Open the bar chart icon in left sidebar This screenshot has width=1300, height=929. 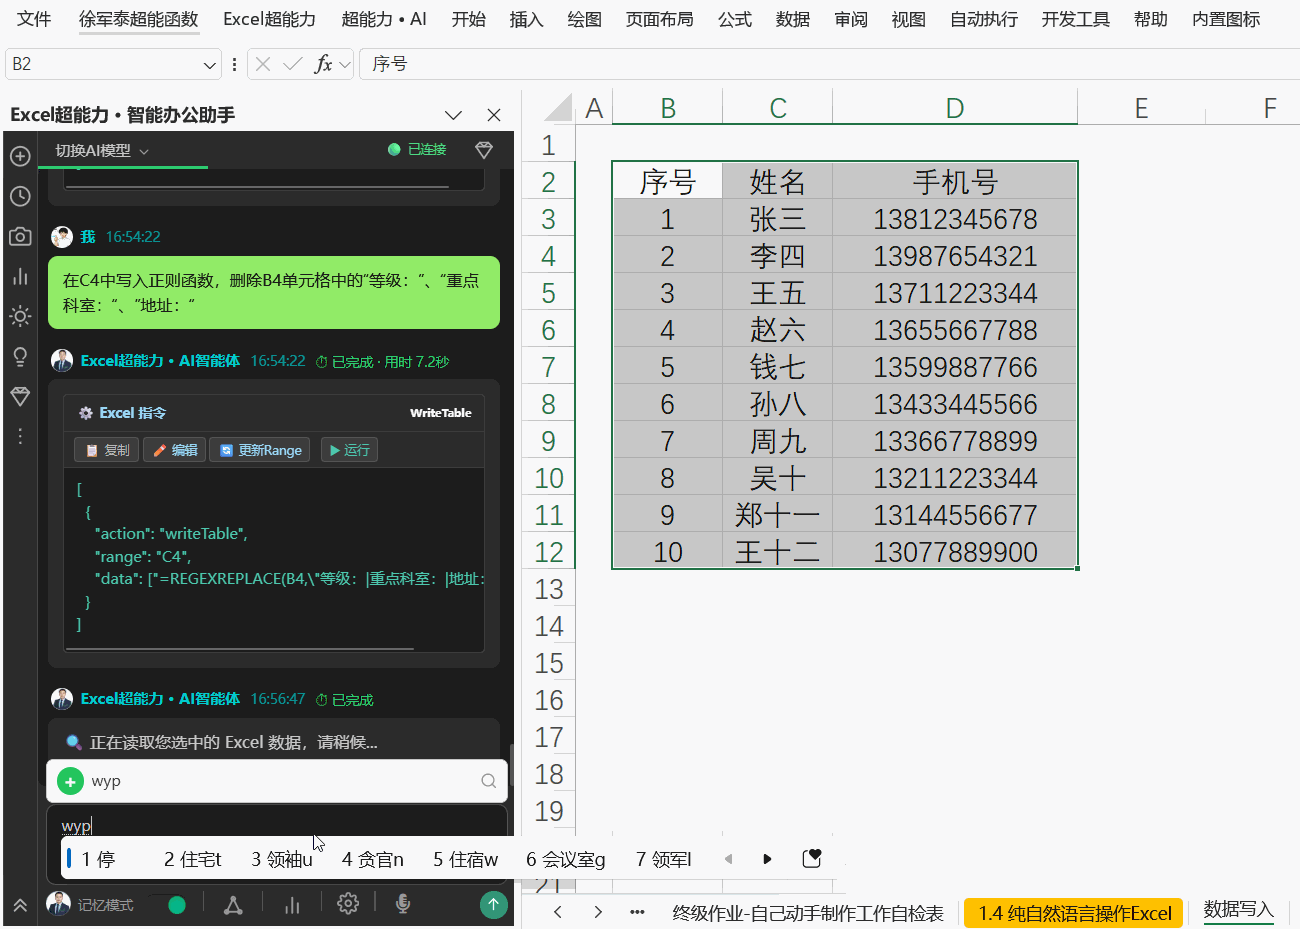click(x=20, y=276)
